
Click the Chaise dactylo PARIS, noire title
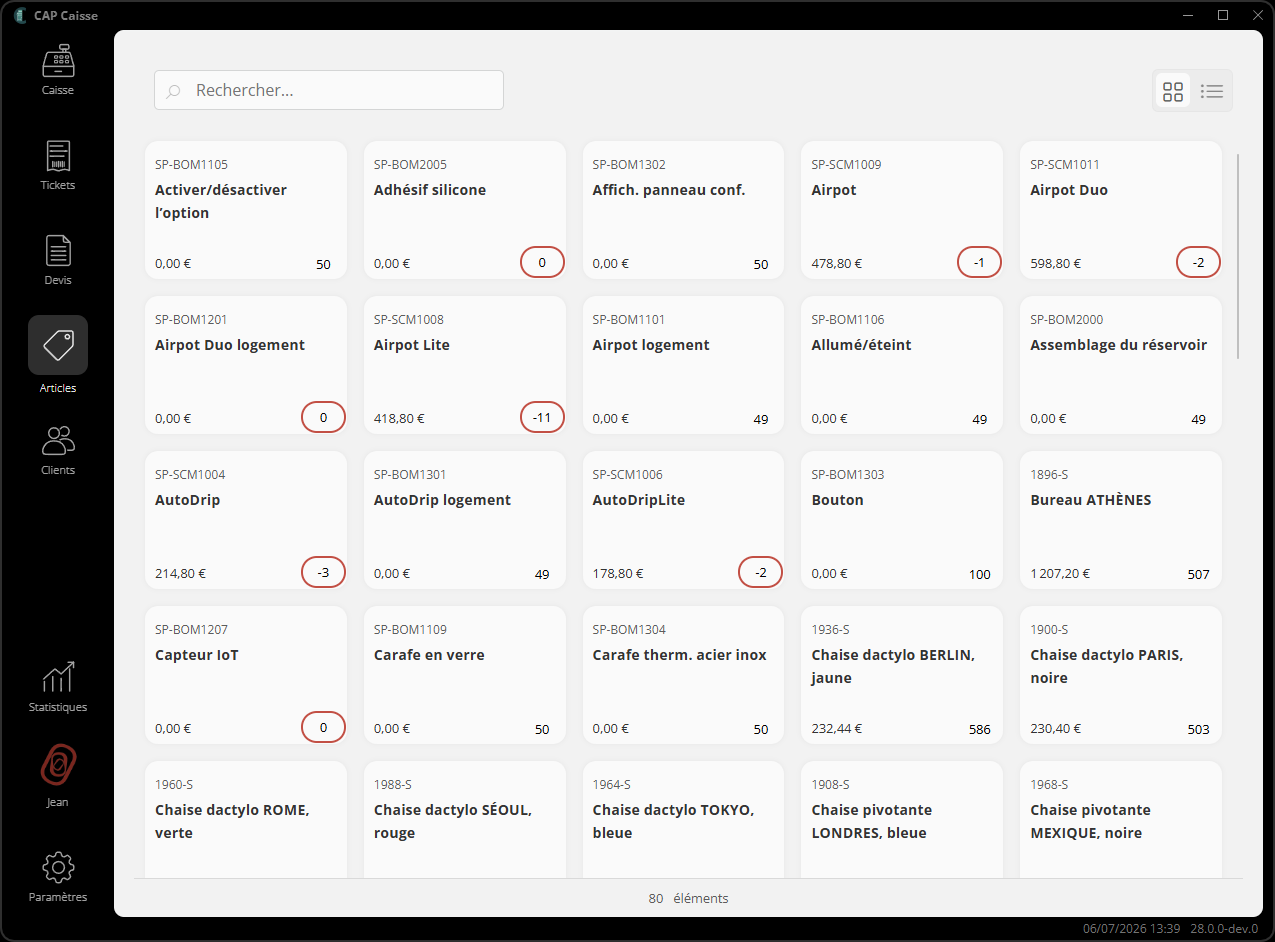coord(1107,666)
